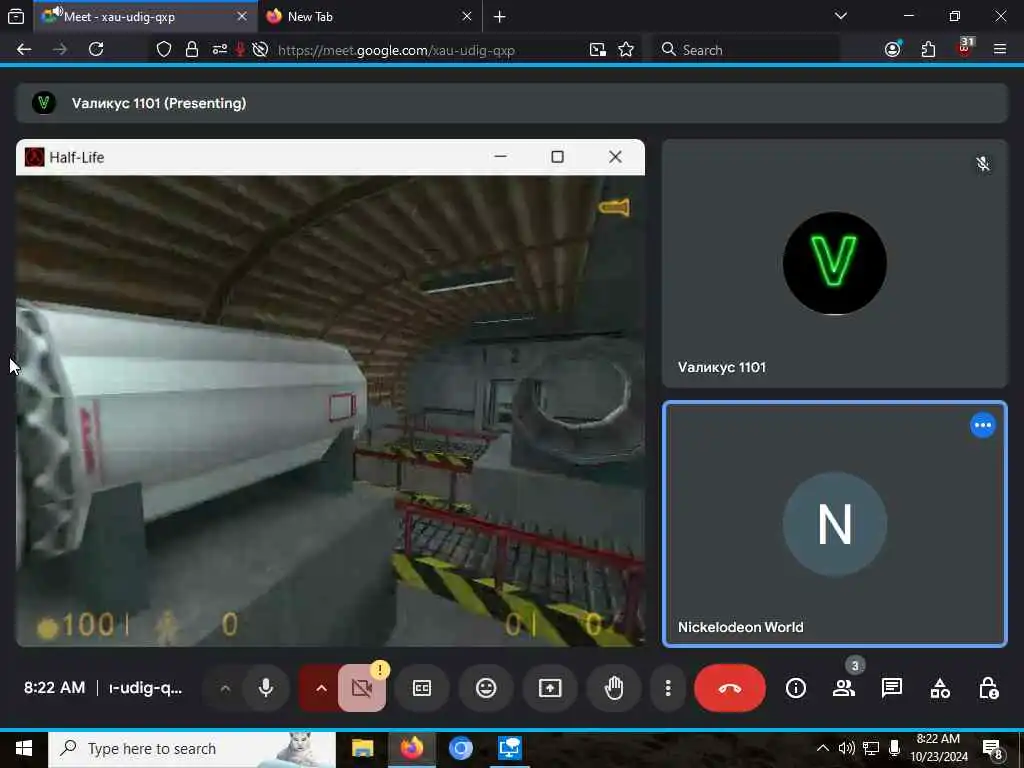Screen dimensions: 1024x768
Task: Open the Activities shapes icon
Action: coord(940,688)
